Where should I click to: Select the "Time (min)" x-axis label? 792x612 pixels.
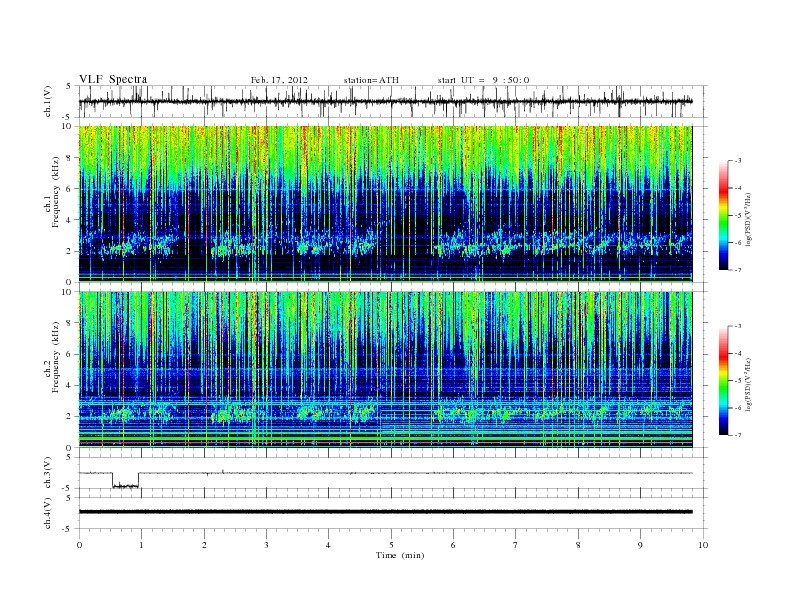click(x=400, y=555)
